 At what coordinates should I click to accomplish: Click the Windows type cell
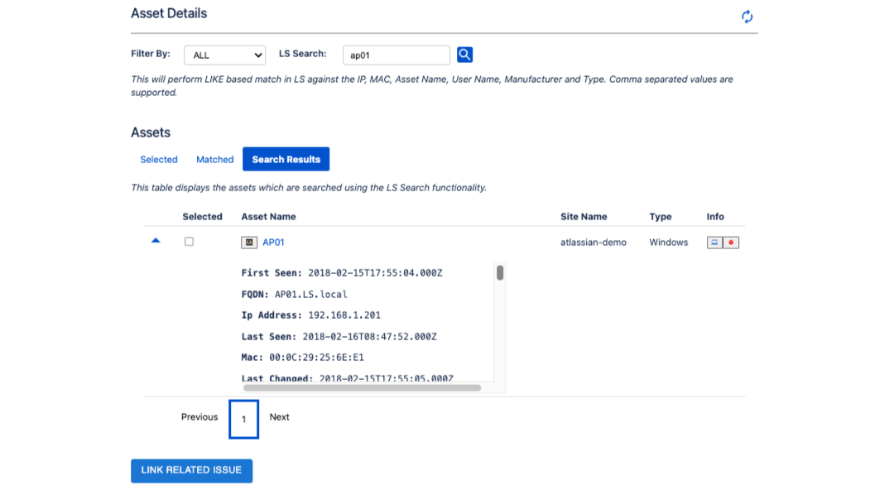[669, 243]
